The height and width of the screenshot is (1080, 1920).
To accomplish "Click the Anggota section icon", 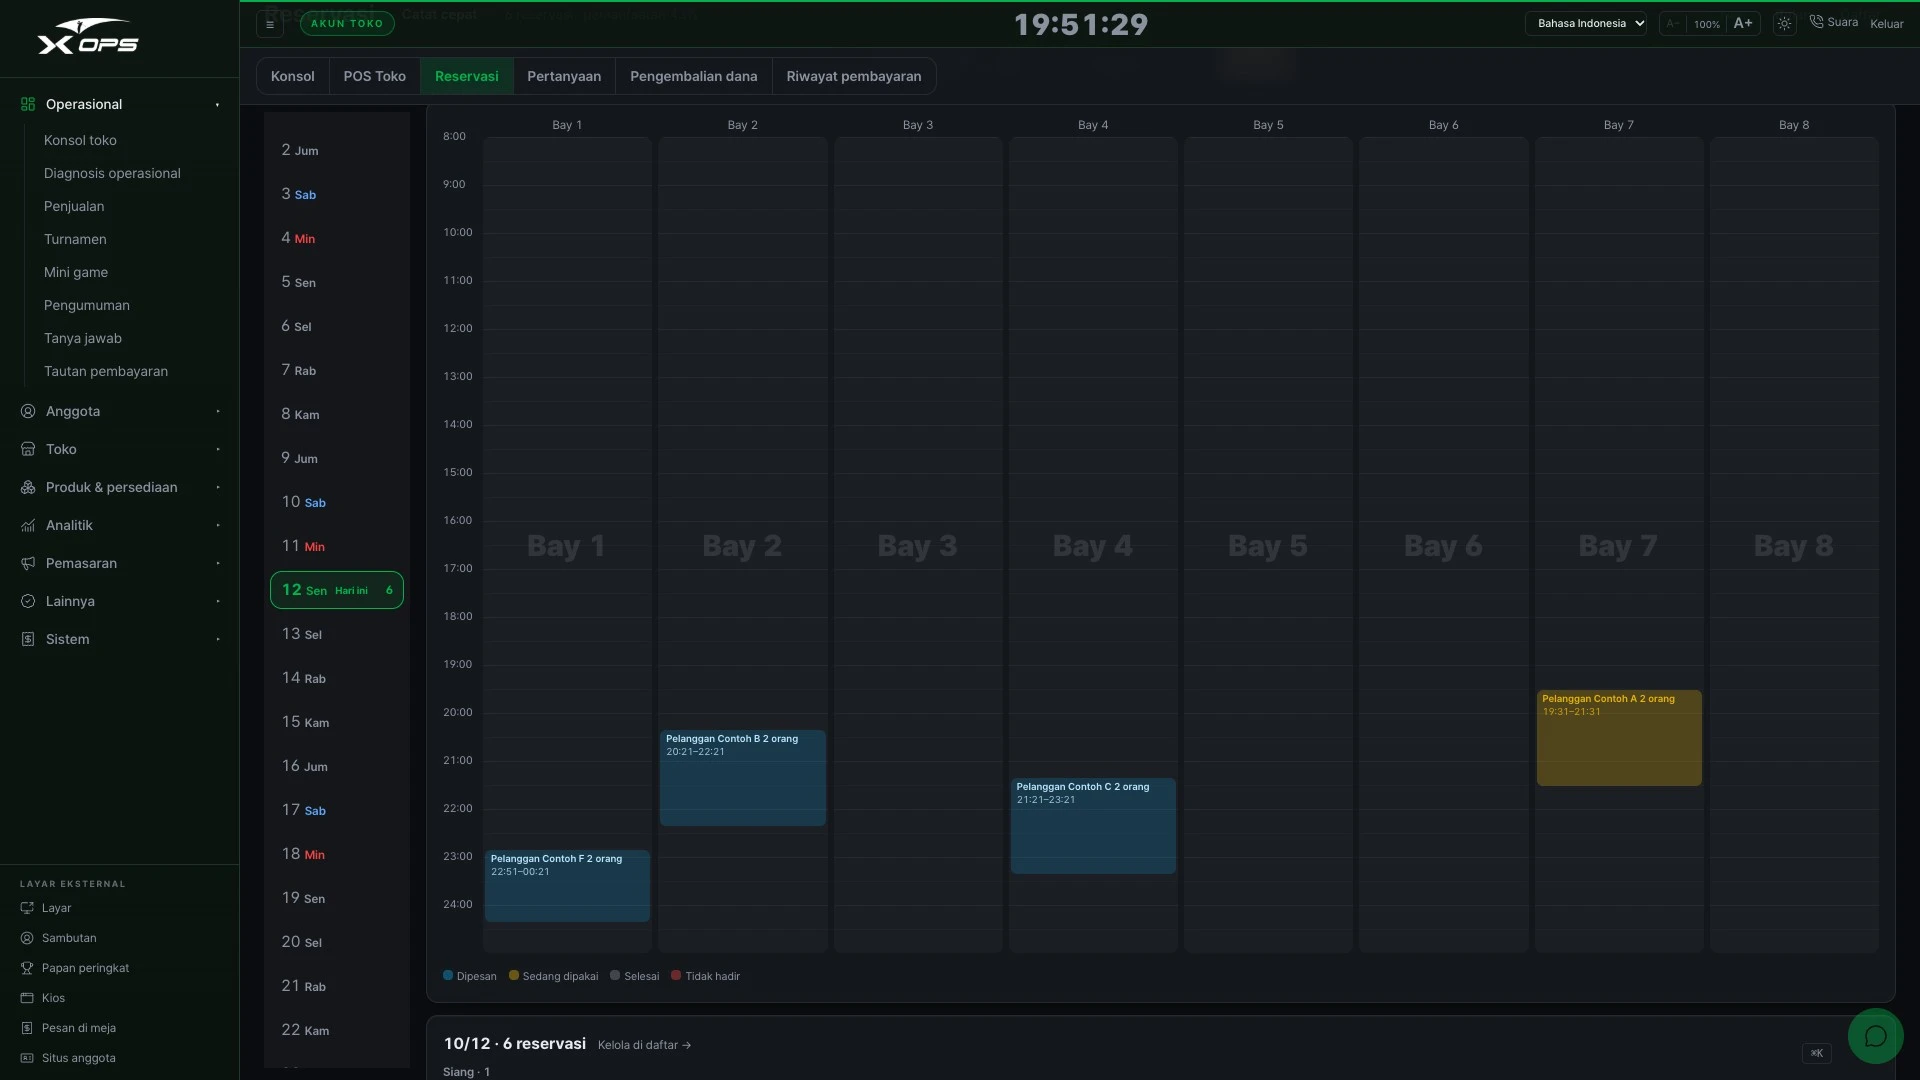I will 28,411.
